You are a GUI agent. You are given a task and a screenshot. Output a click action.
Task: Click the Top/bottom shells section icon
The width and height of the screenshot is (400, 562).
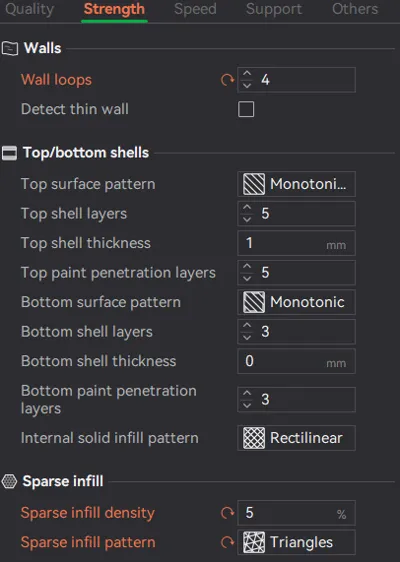(9, 153)
